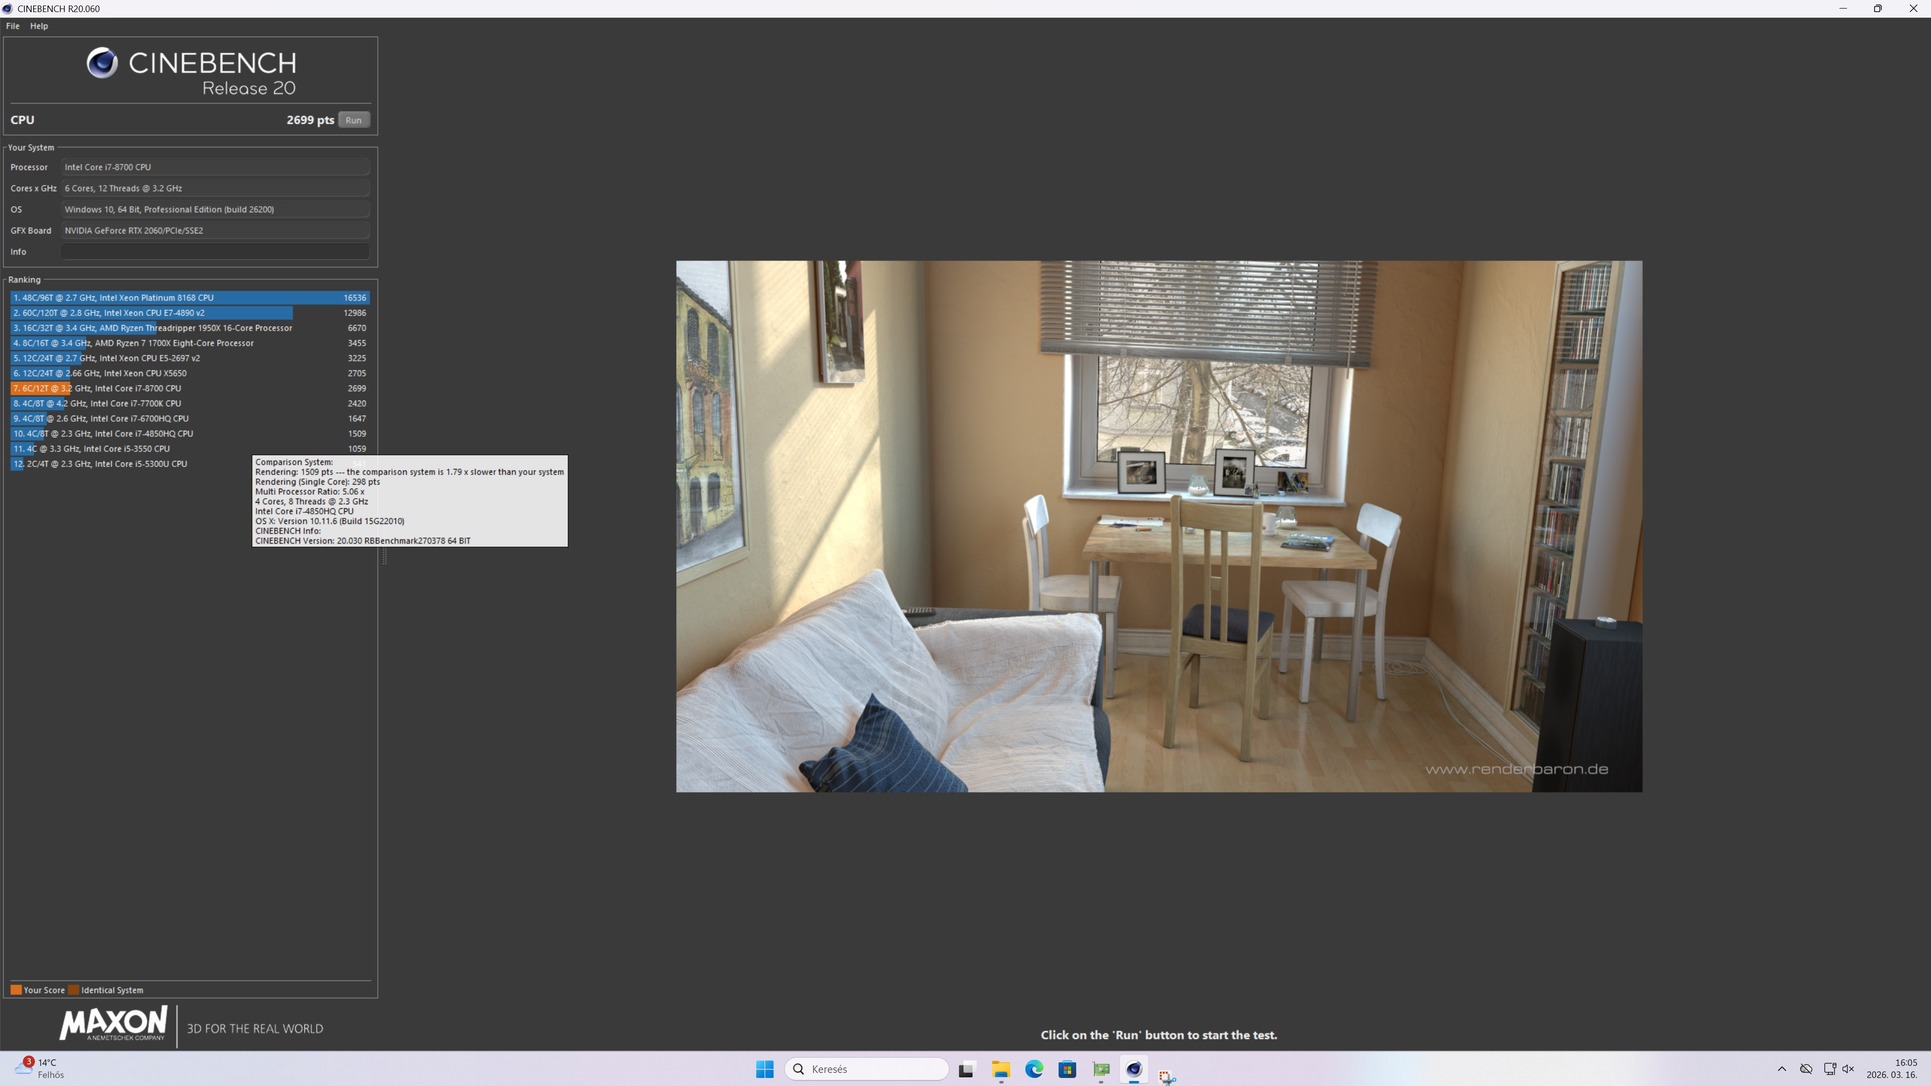Open Task View on the taskbar

(966, 1069)
